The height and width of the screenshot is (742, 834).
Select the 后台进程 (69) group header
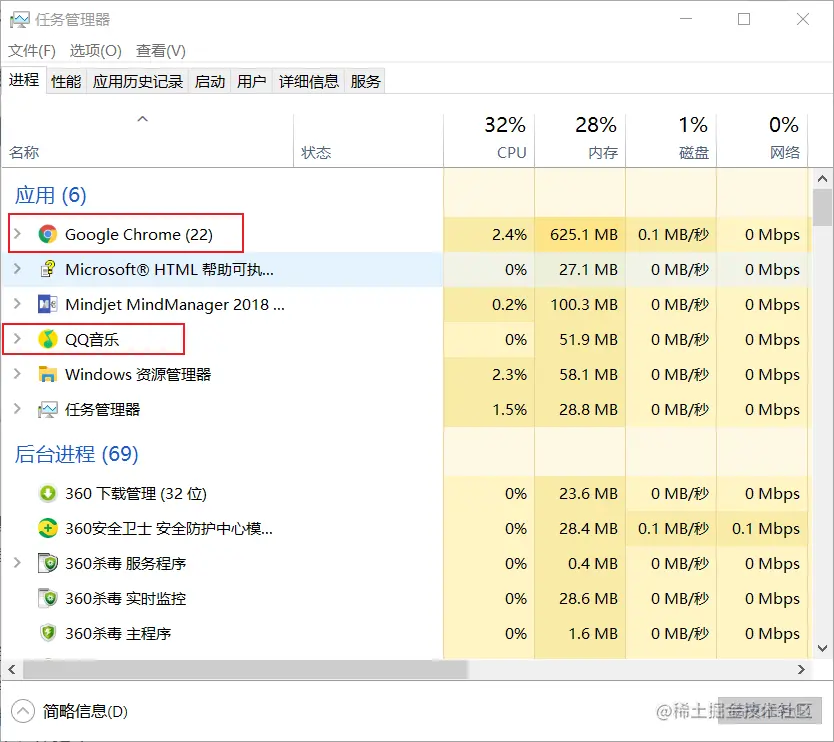click(x=77, y=454)
